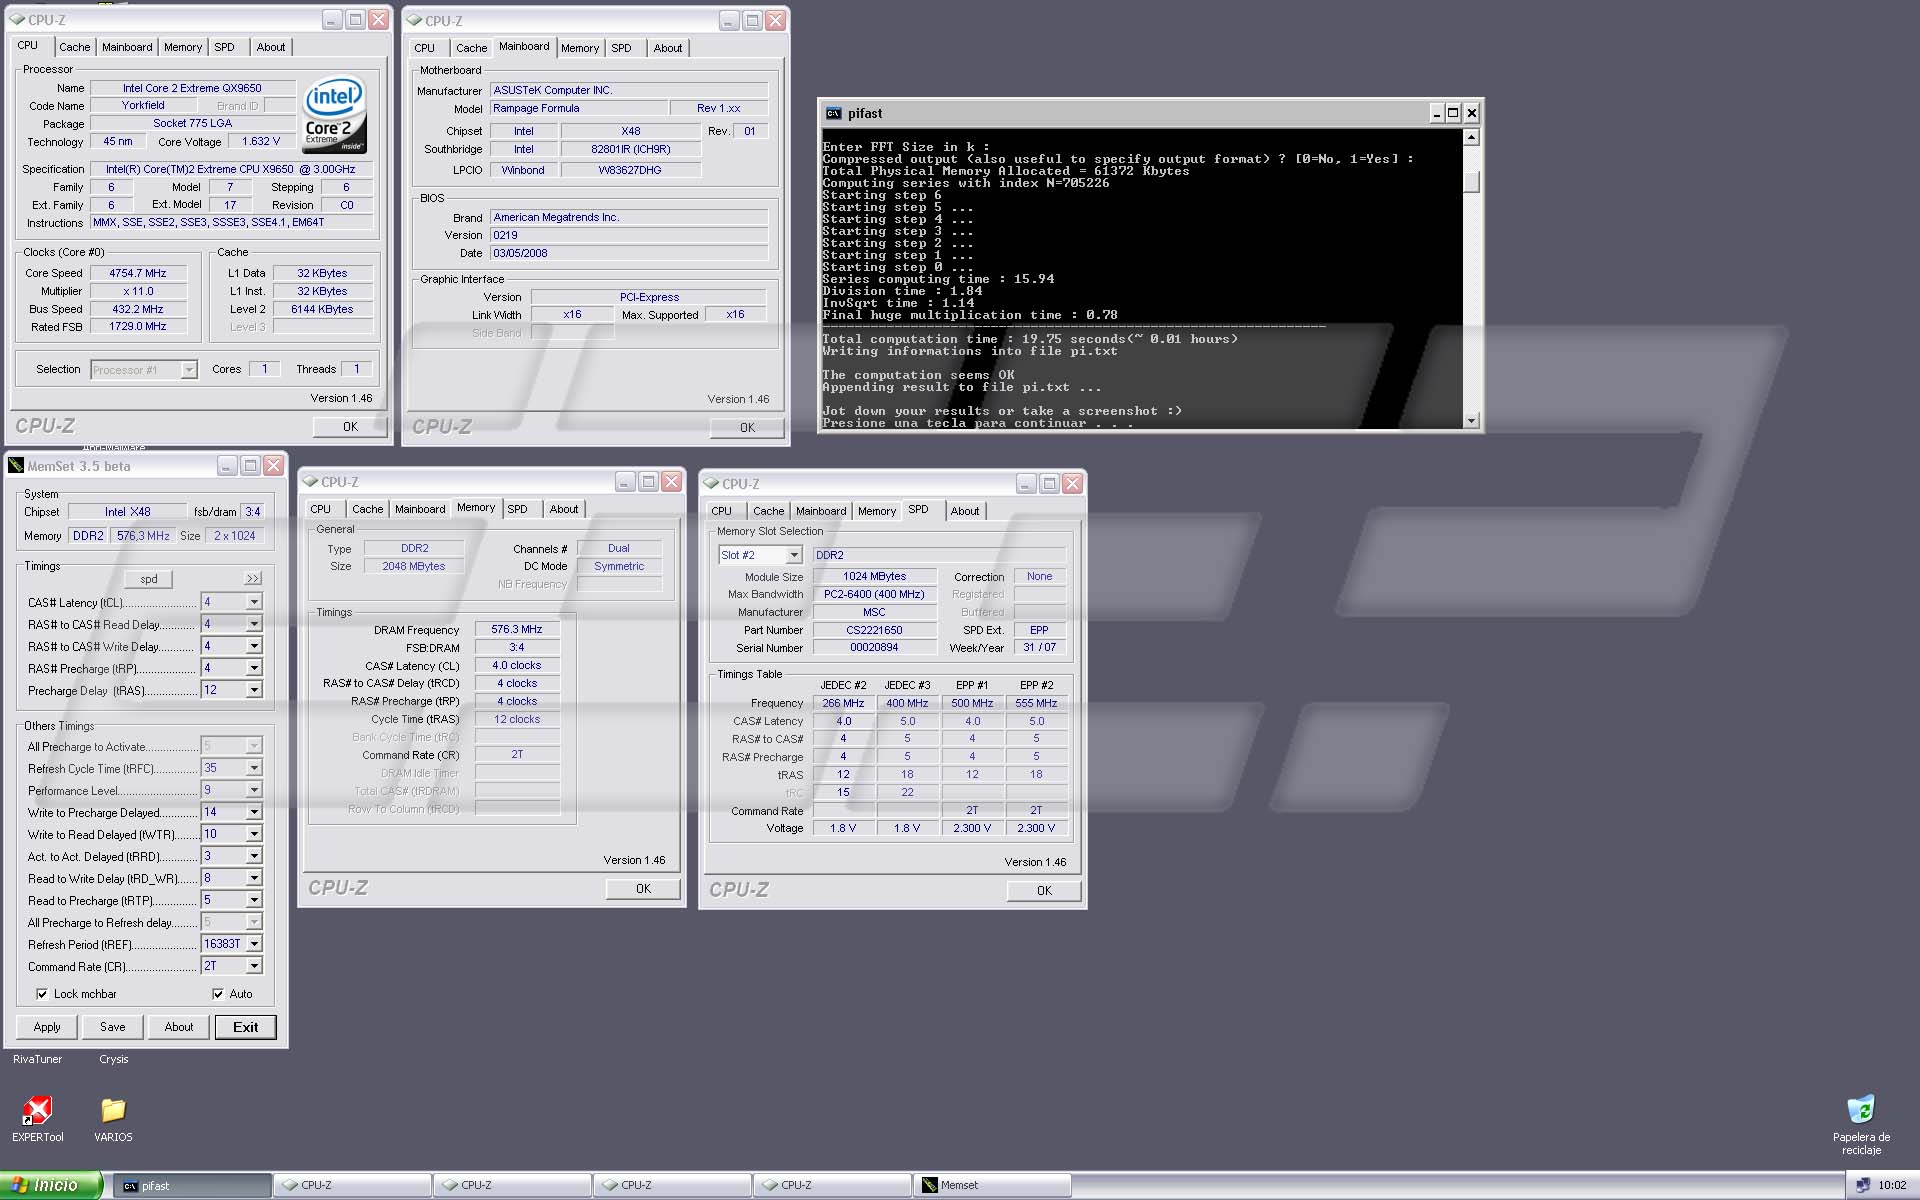Click the pifast console scrollbar thumb

pyautogui.click(x=1471, y=182)
